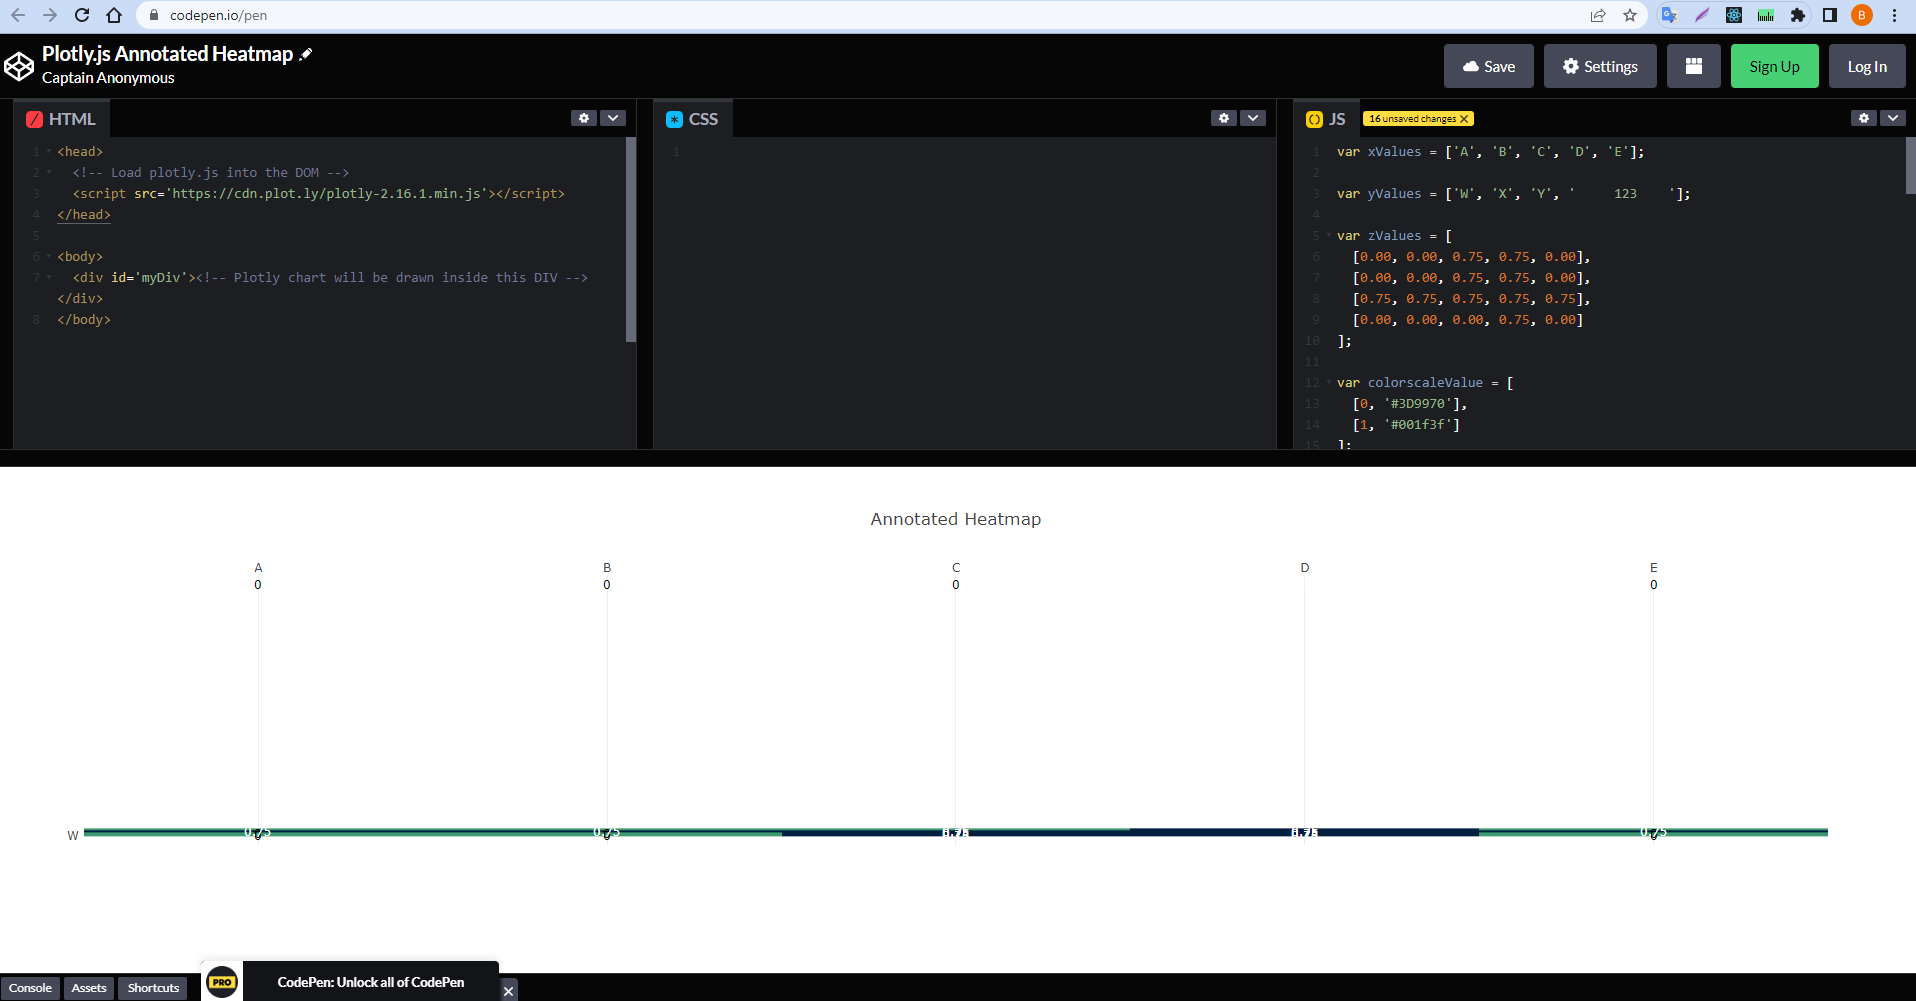Switch to the Assets tab
Screen dimensions: 1916x1001
[89, 987]
